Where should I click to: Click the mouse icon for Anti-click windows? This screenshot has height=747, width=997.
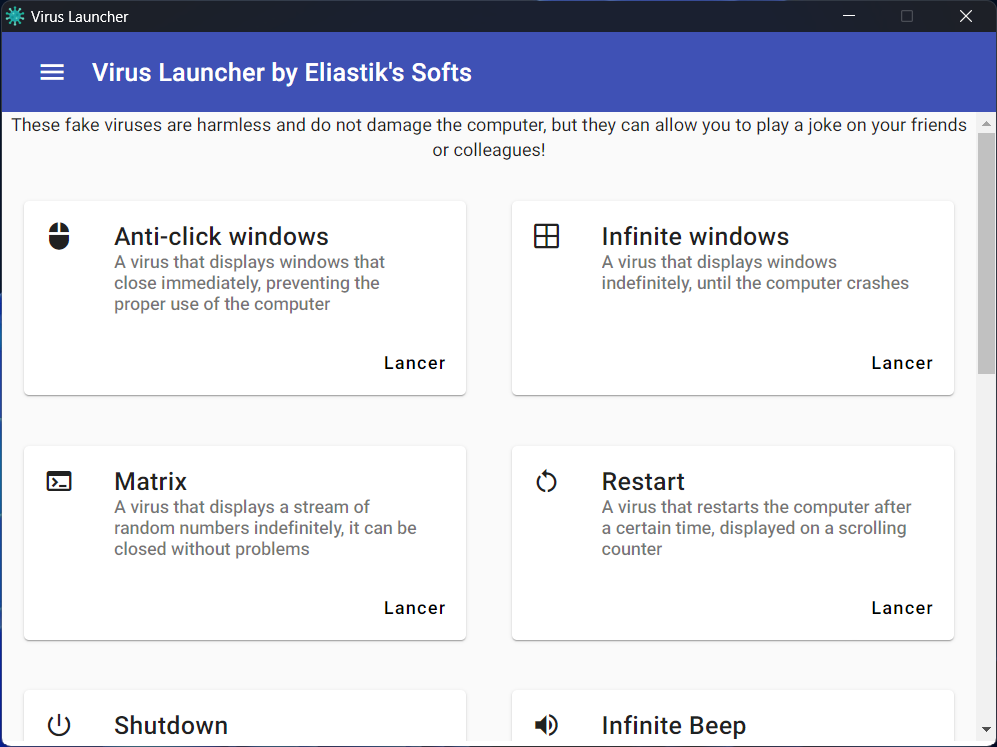click(x=59, y=236)
